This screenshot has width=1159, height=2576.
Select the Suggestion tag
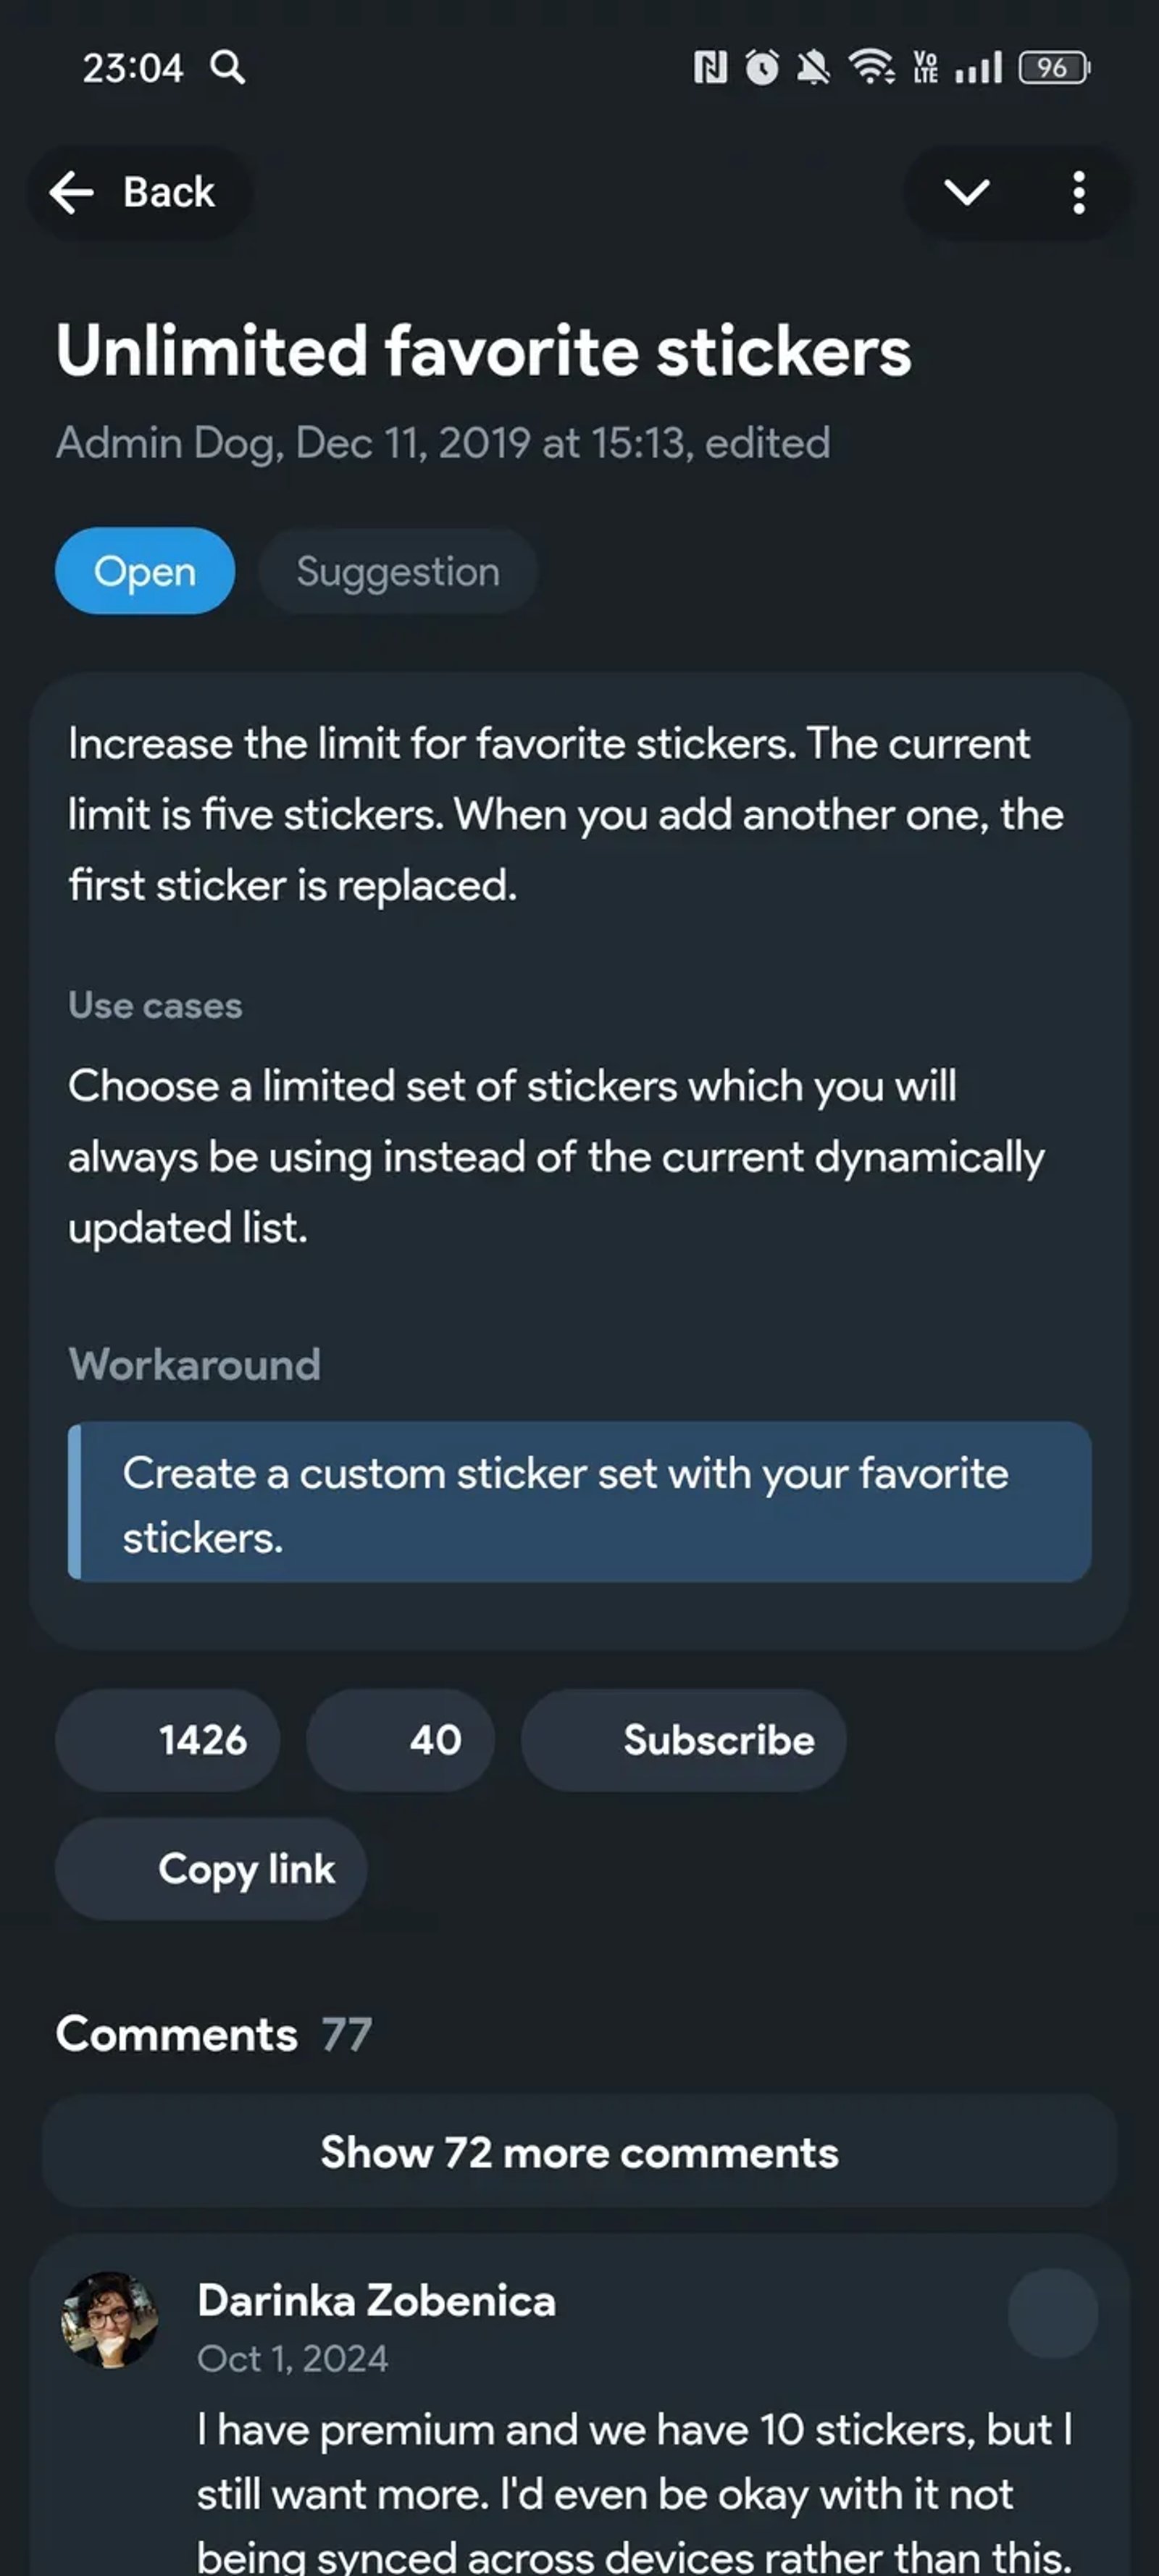[x=397, y=571]
